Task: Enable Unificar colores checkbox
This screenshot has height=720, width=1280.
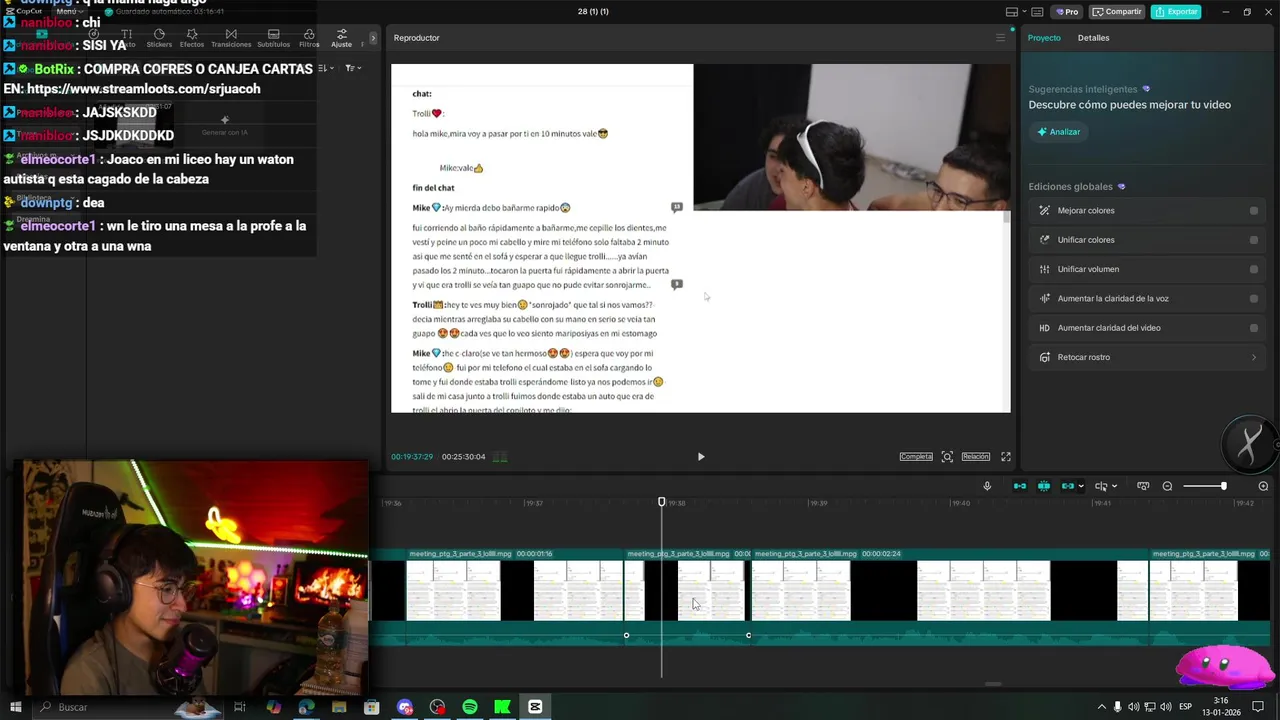Action: [1254, 240]
